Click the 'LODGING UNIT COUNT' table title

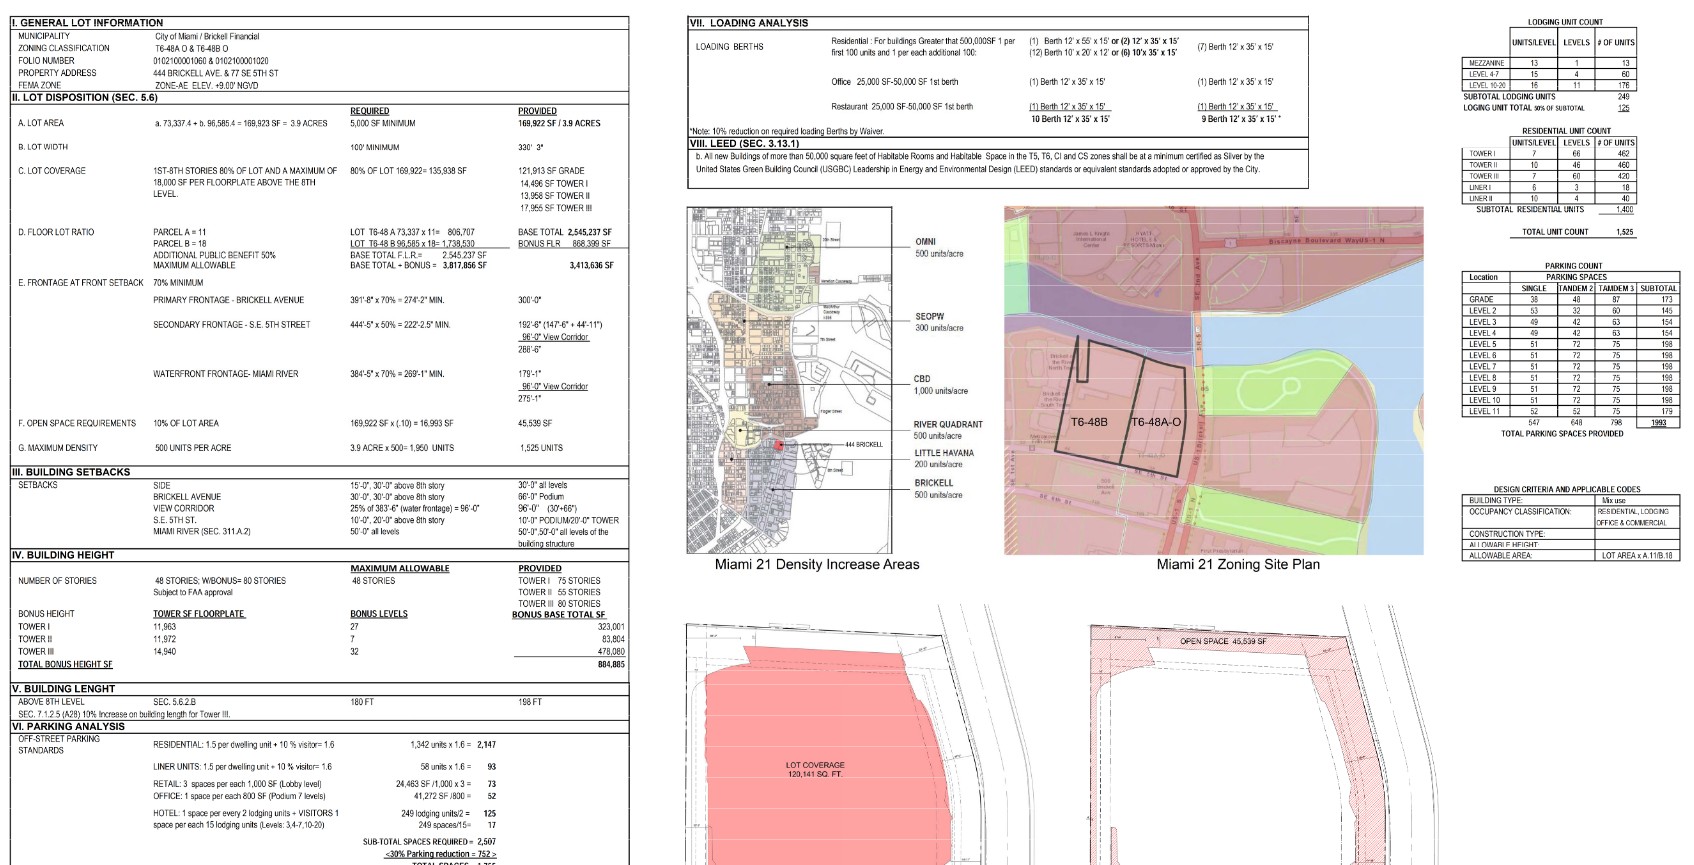coord(1565,22)
